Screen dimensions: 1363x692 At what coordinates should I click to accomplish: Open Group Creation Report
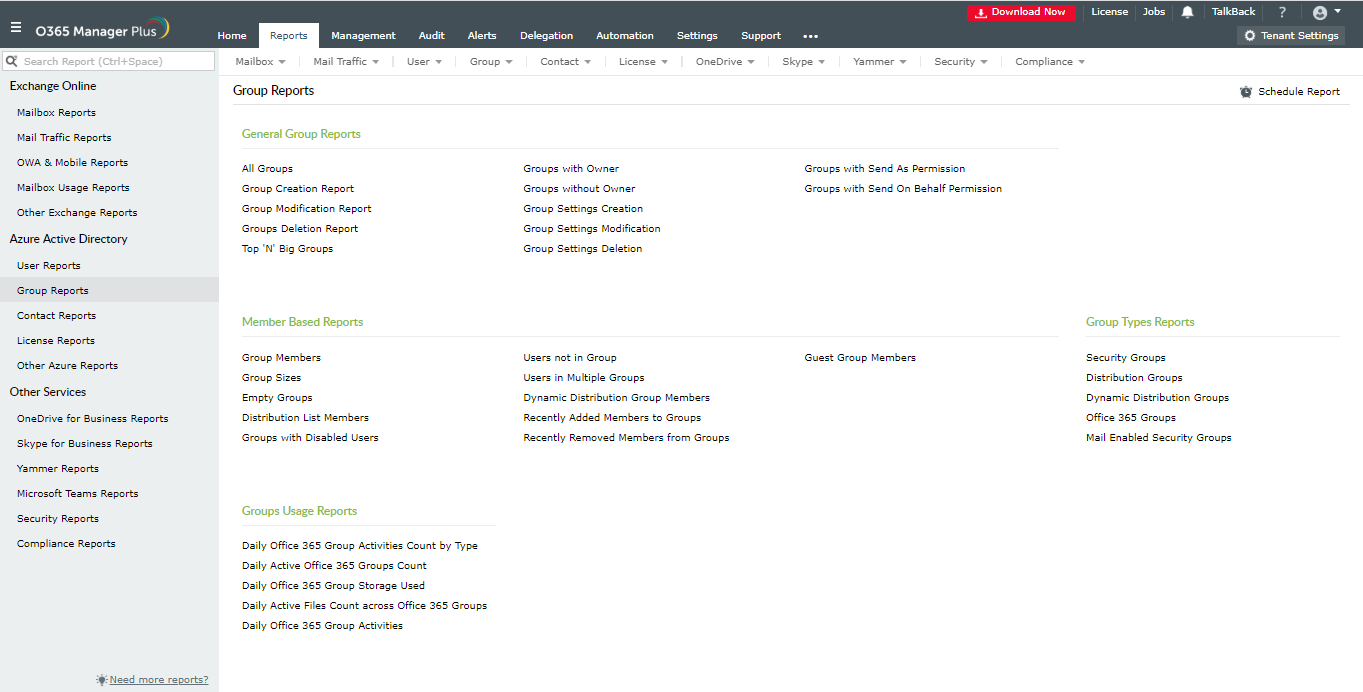click(298, 189)
